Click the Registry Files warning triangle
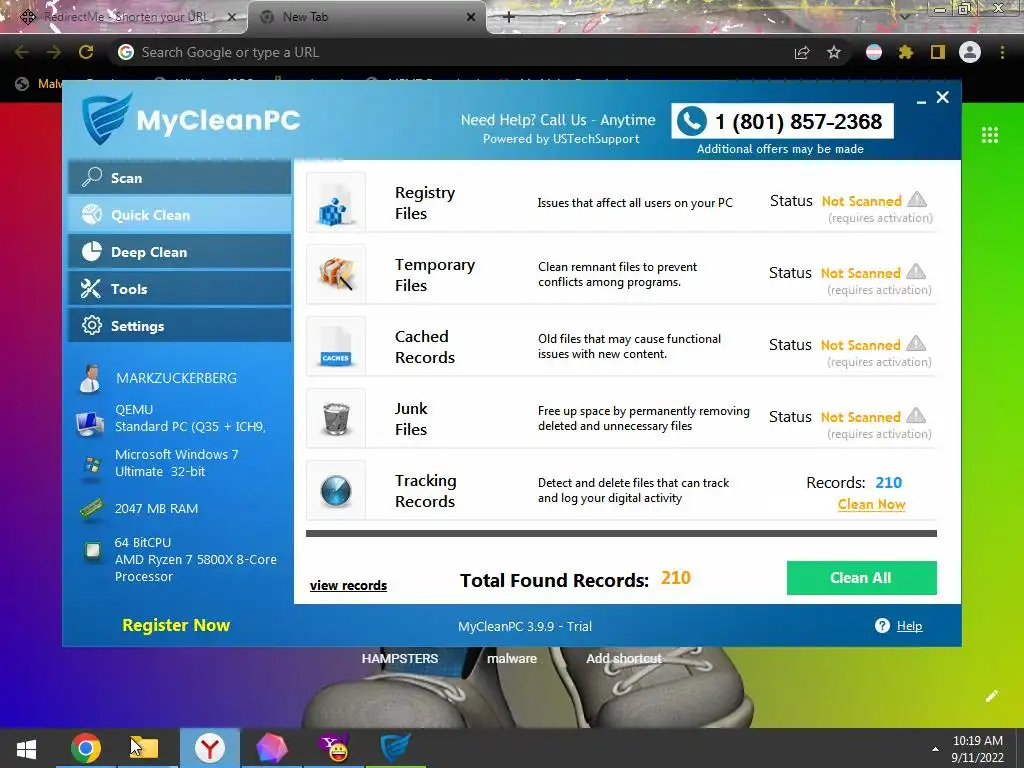This screenshot has width=1024, height=768. [x=918, y=199]
